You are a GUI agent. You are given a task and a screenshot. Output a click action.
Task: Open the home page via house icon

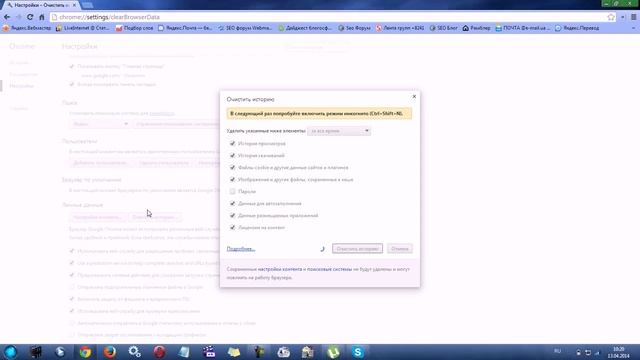point(41,17)
